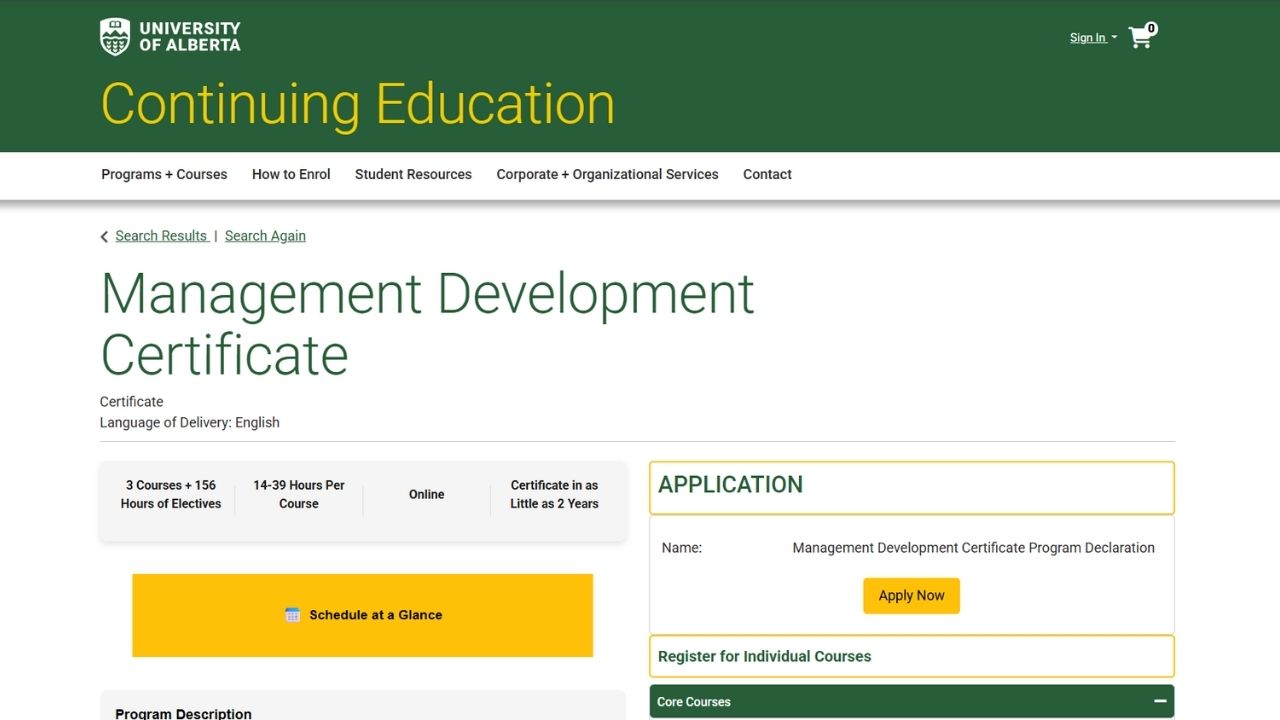1280x720 pixels.
Task: Click the Register for Individual Courses heading
Action: pos(764,656)
